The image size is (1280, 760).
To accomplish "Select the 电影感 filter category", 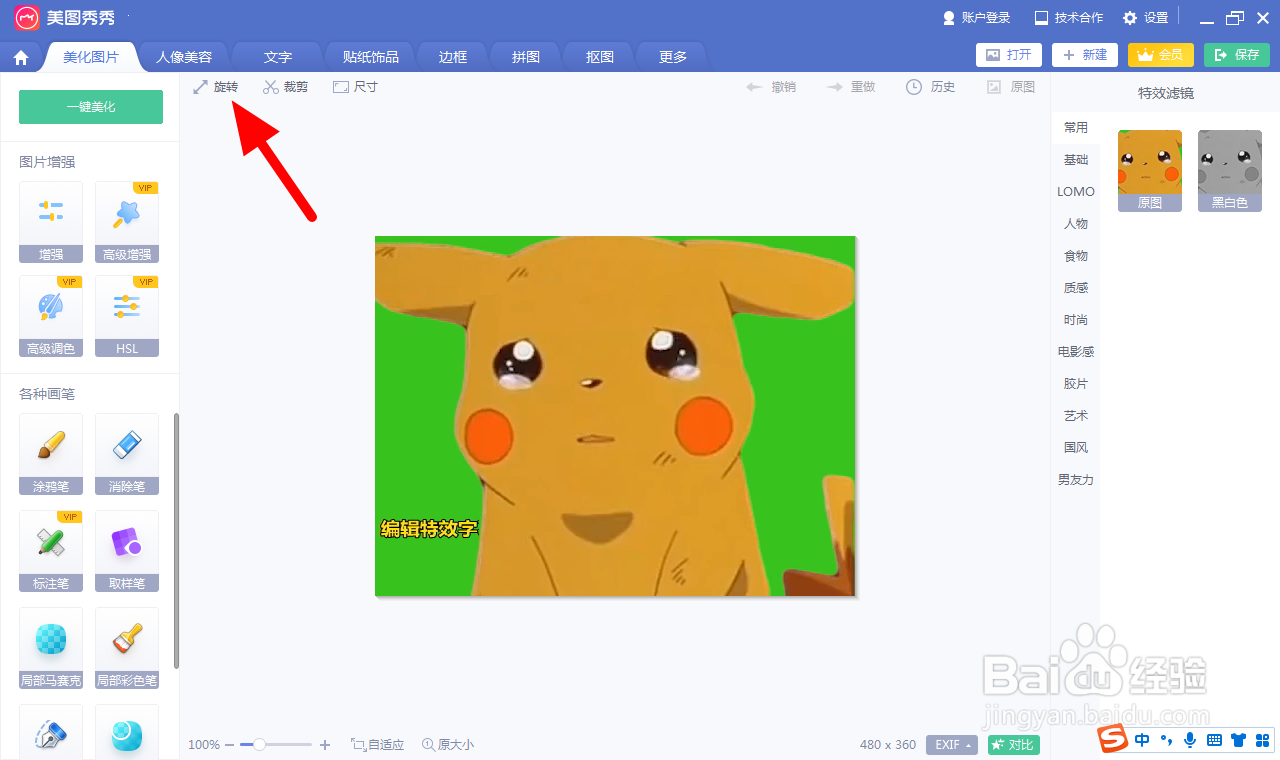I will click(1076, 352).
